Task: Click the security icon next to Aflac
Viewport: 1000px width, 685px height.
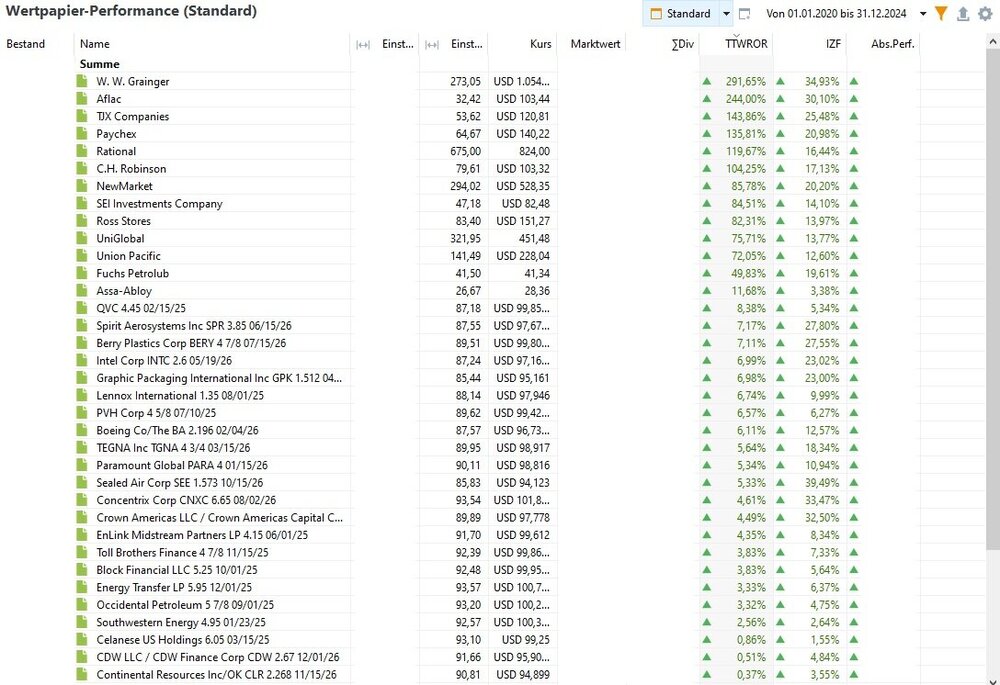Action: coord(82,98)
